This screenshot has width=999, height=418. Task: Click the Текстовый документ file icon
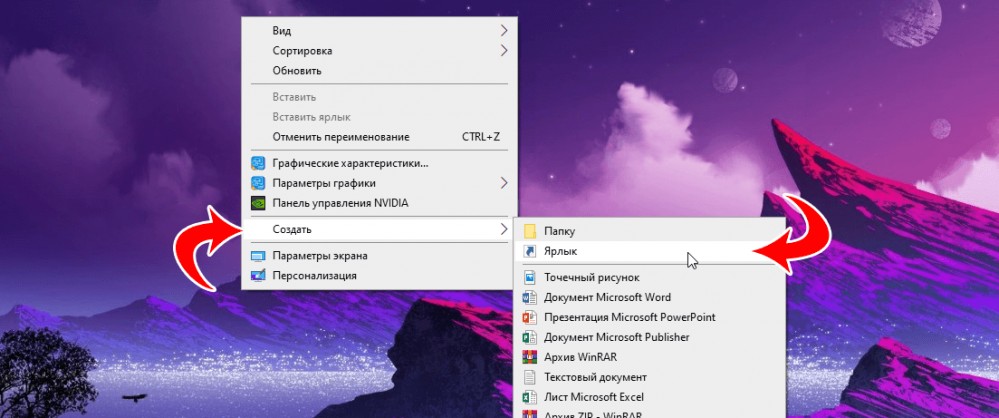coord(529,377)
